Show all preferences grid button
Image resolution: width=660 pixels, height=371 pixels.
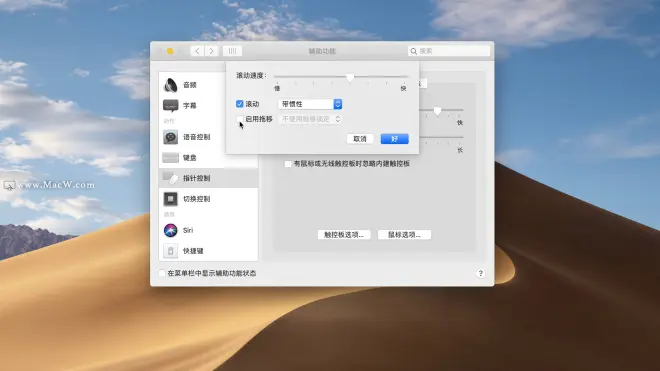232,51
